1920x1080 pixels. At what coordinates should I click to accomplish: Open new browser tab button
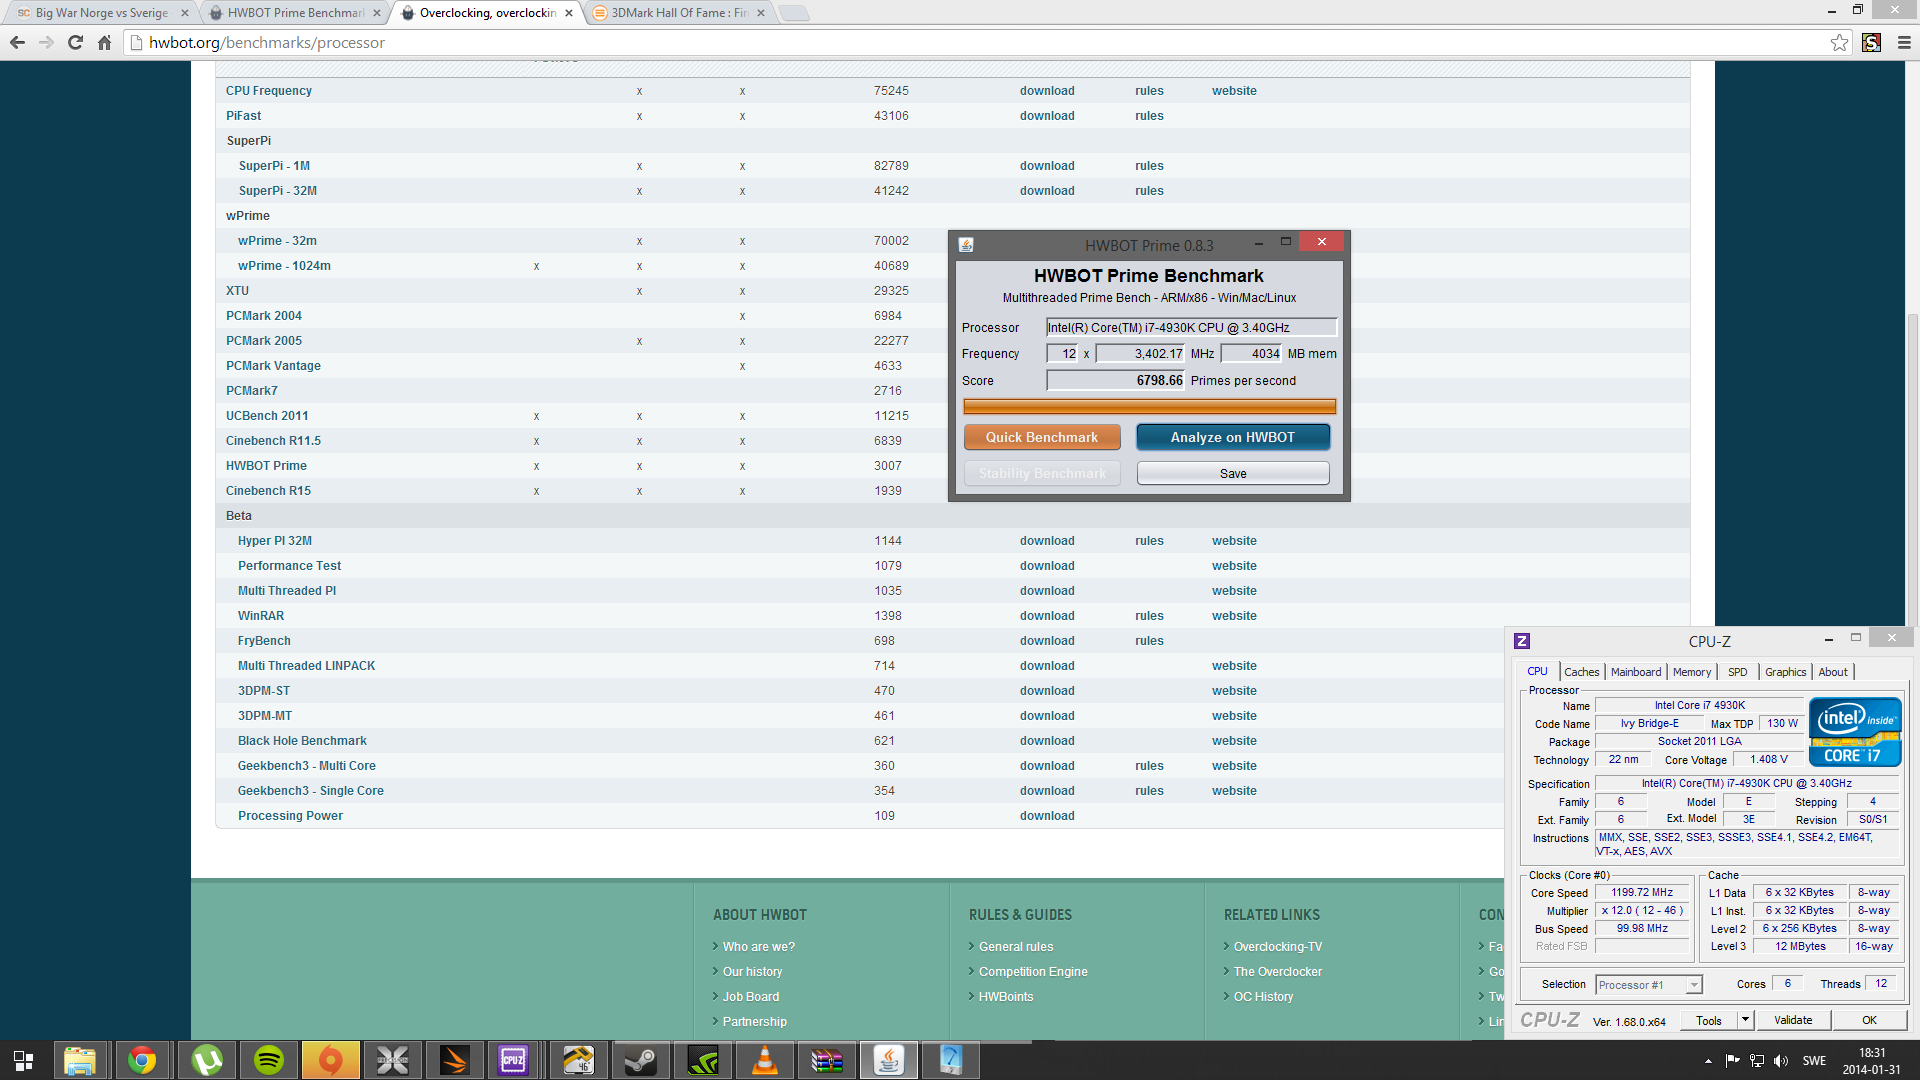coord(793,13)
